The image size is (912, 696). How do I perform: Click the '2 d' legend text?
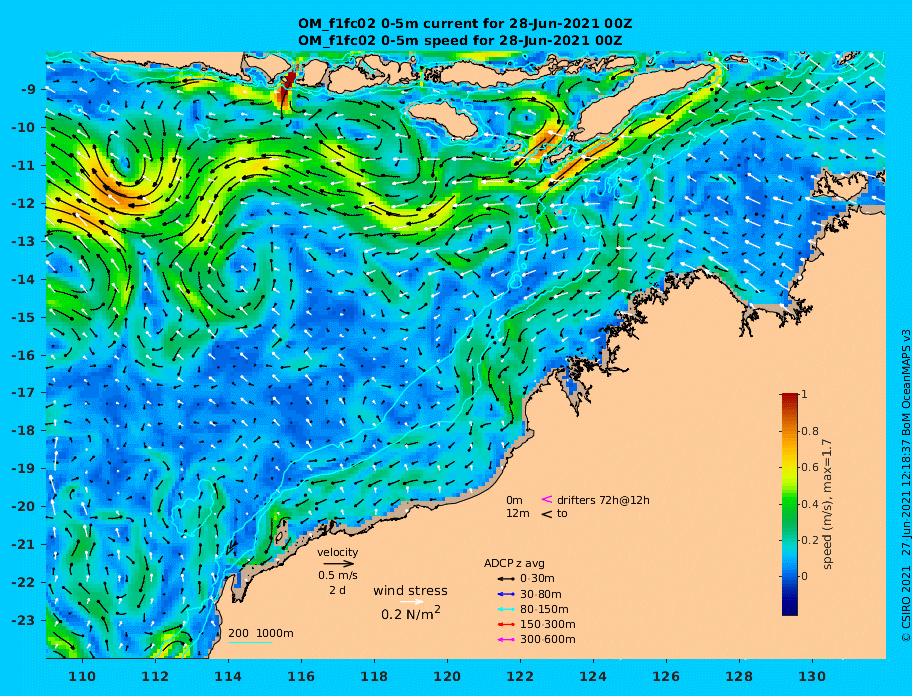[337, 590]
